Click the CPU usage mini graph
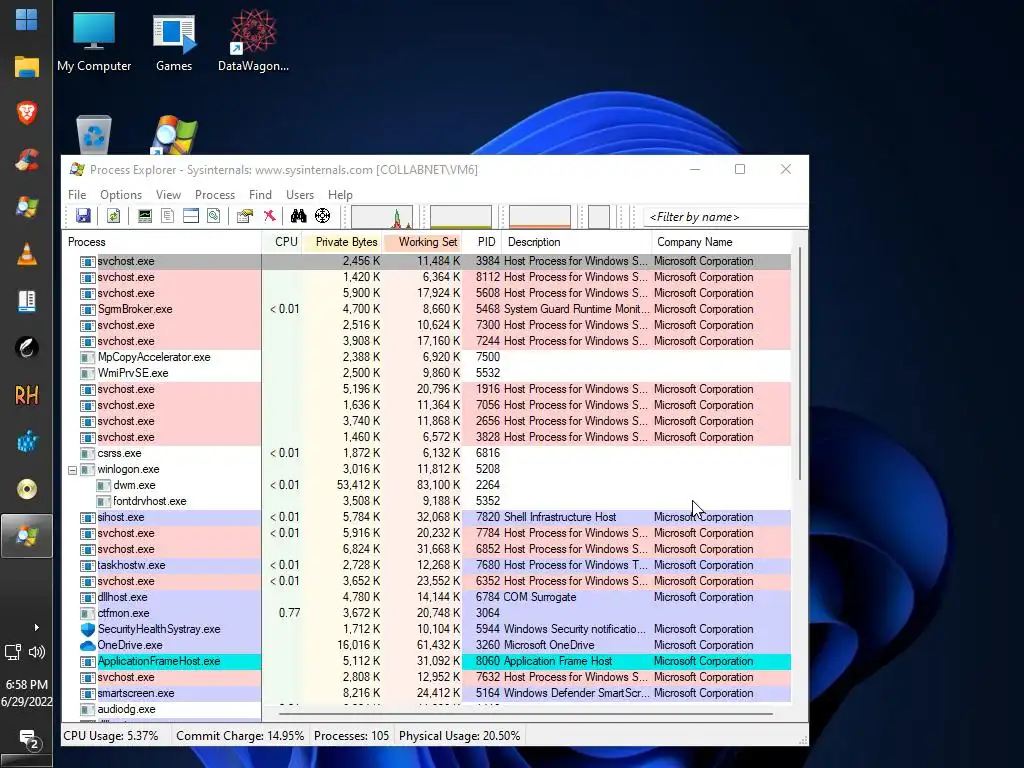The image size is (1024, 768). click(x=382, y=217)
